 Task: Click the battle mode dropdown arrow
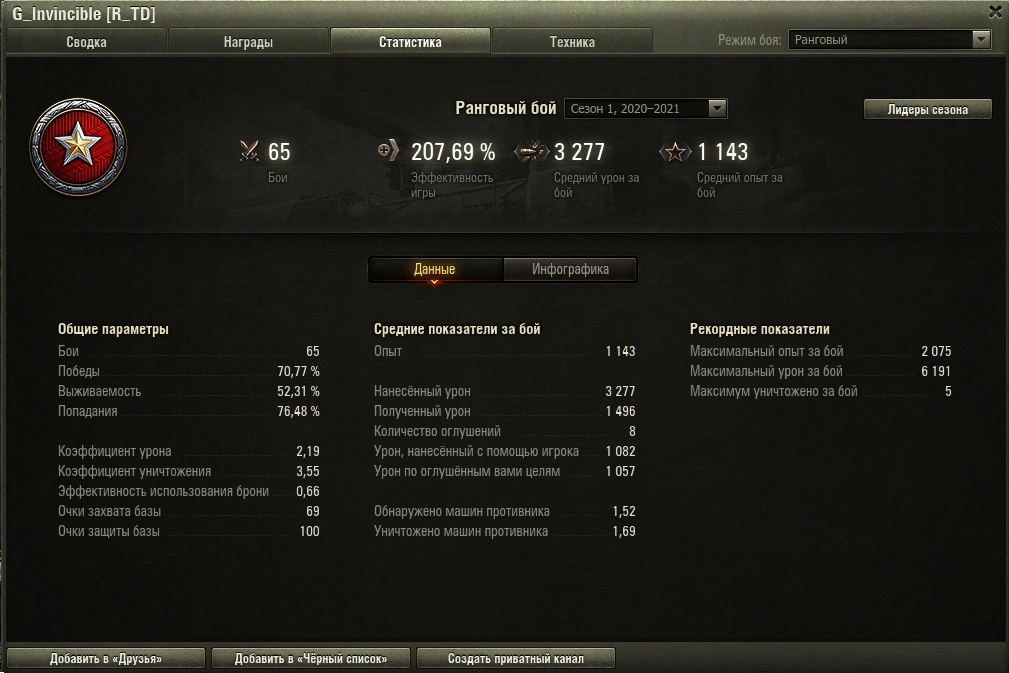coord(981,40)
